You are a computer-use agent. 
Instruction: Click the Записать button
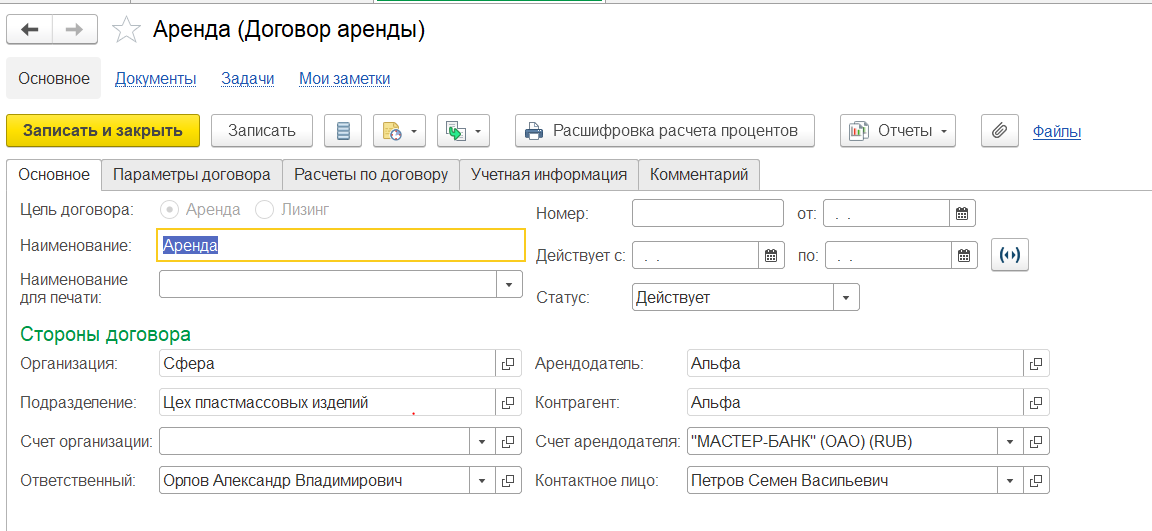pos(262,131)
